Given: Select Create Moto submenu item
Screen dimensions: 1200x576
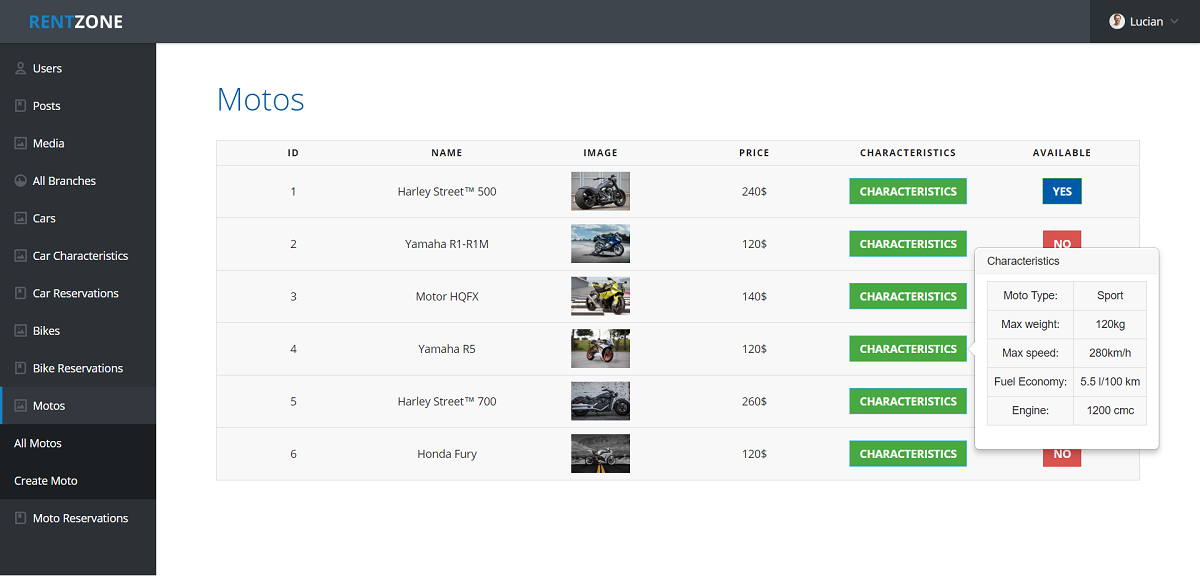Looking at the screenshot, I should [46, 481].
